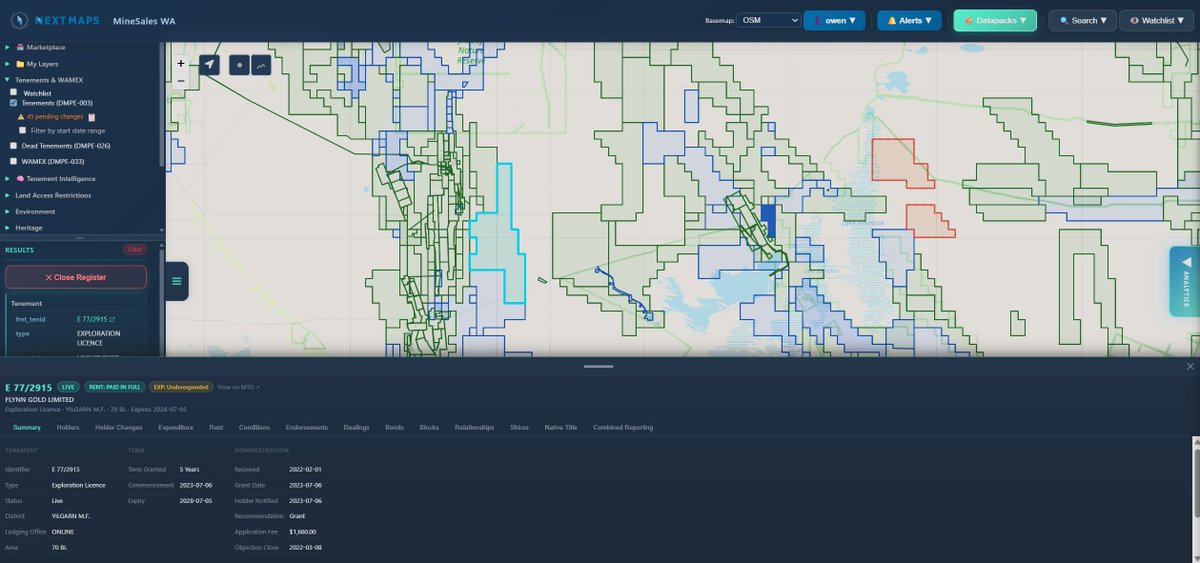
Task: Open the Search dropdown
Action: coord(1082,20)
